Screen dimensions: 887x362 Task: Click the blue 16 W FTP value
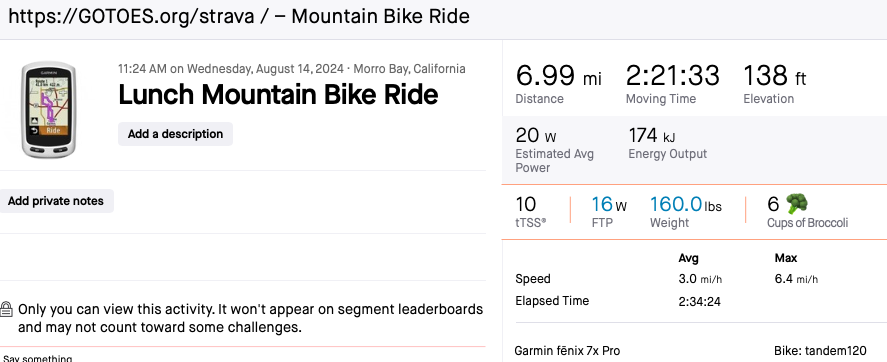click(x=609, y=204)
